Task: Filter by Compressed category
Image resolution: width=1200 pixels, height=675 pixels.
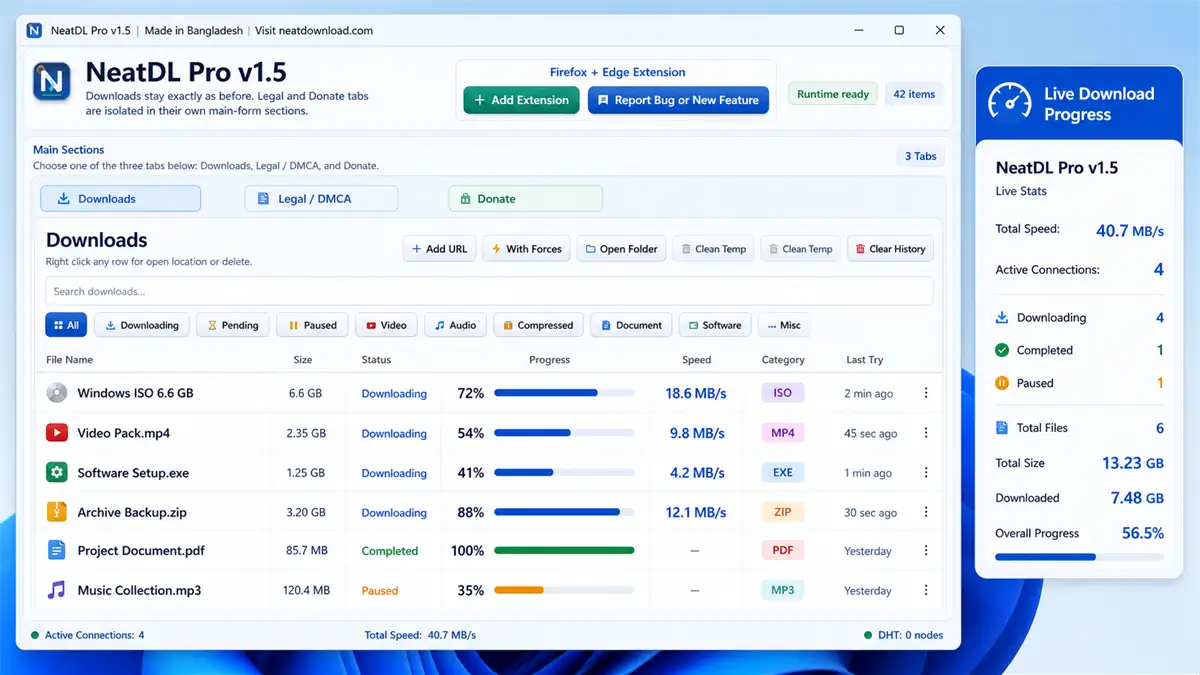Action: click(537, 325)
